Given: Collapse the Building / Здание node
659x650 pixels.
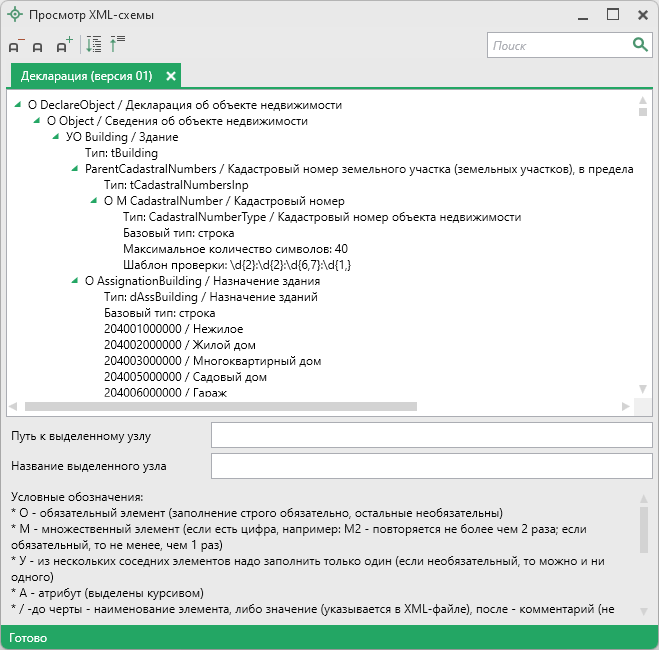Looking at the screenshot, I should tap(57, 137).
